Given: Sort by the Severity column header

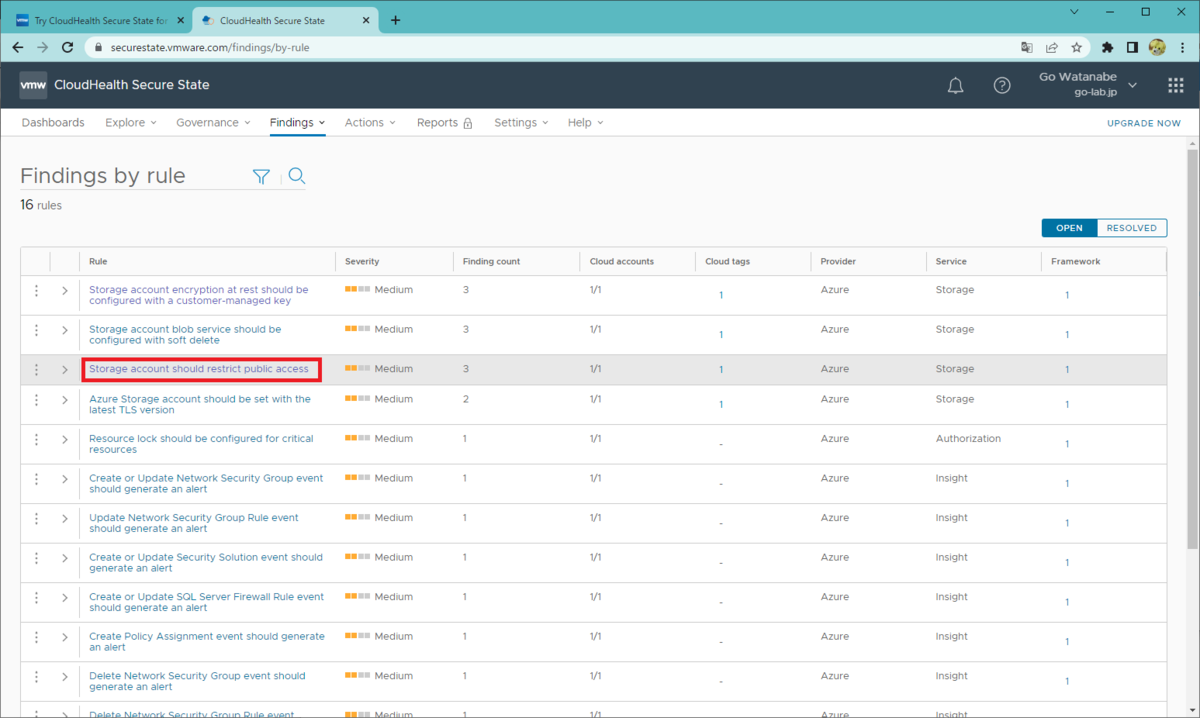Looking at the screenshot, I should click(x=361, y=261).
